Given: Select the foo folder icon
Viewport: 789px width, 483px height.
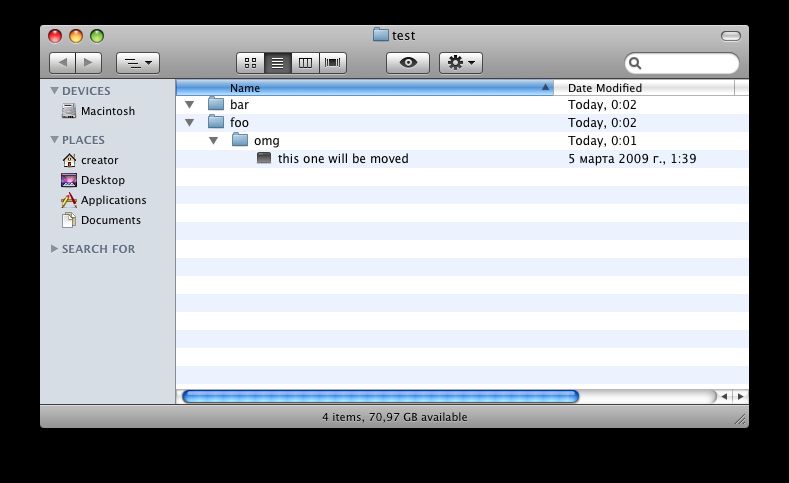Looking at the screenshot, I should click(x=216, y=122).
